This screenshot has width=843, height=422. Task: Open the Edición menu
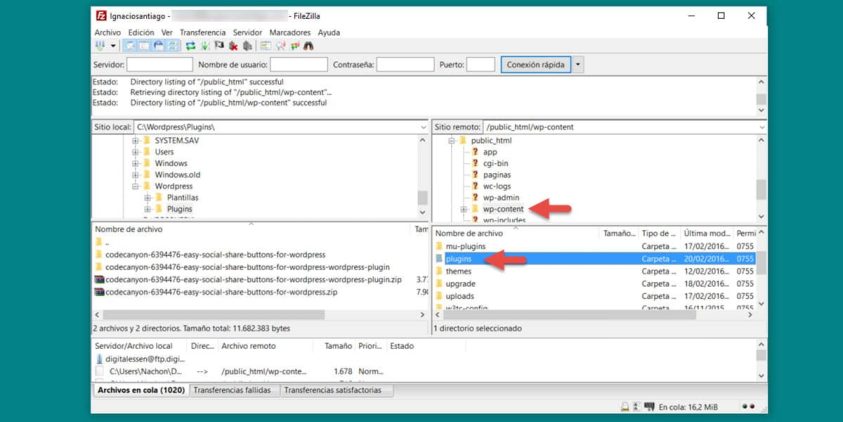click(x=141, y=32)
